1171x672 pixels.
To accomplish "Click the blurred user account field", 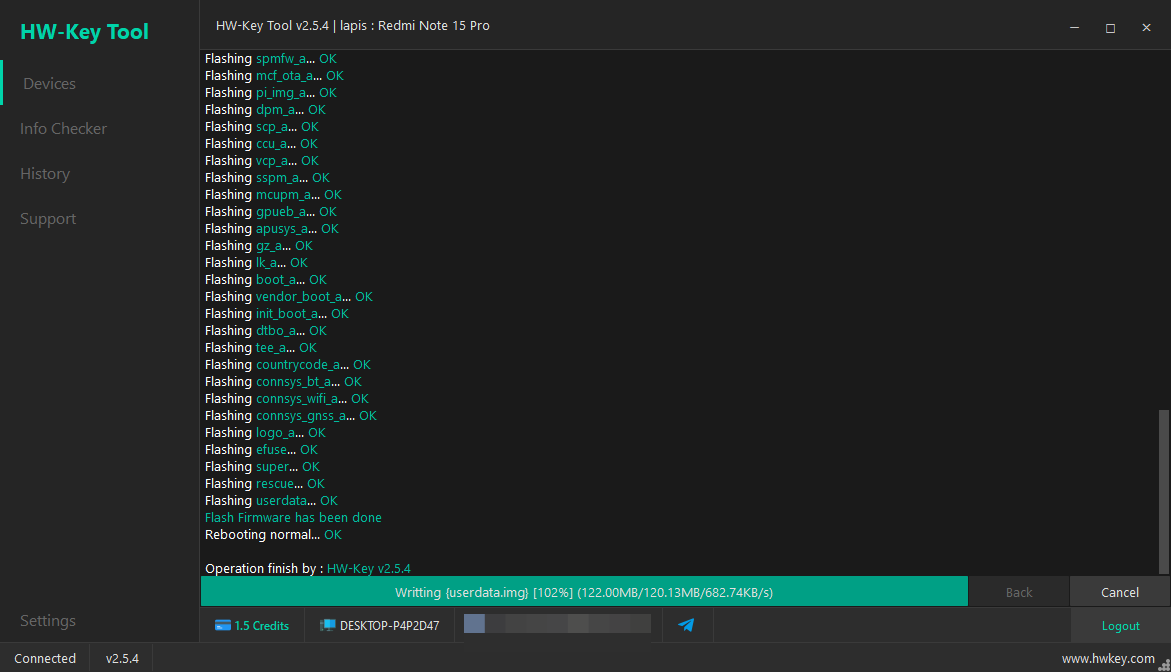I will [557, 623].
